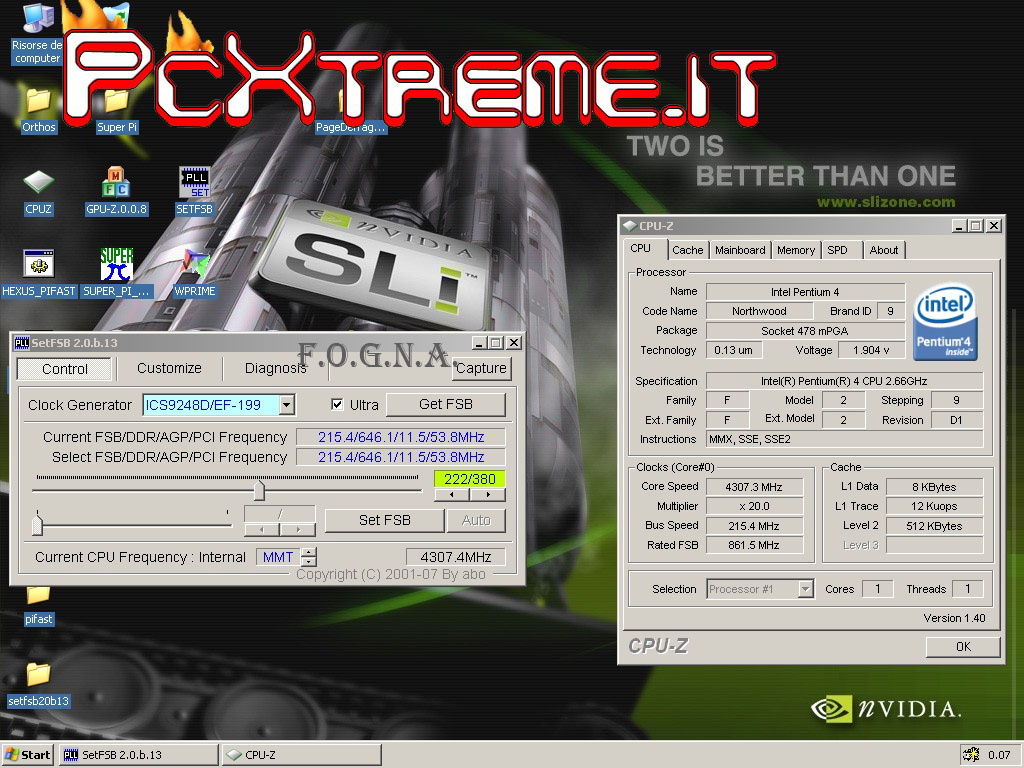Launch GPU-Z.0.0.8 desktop icon
The image size is (1024, 768).
(116, 193)
